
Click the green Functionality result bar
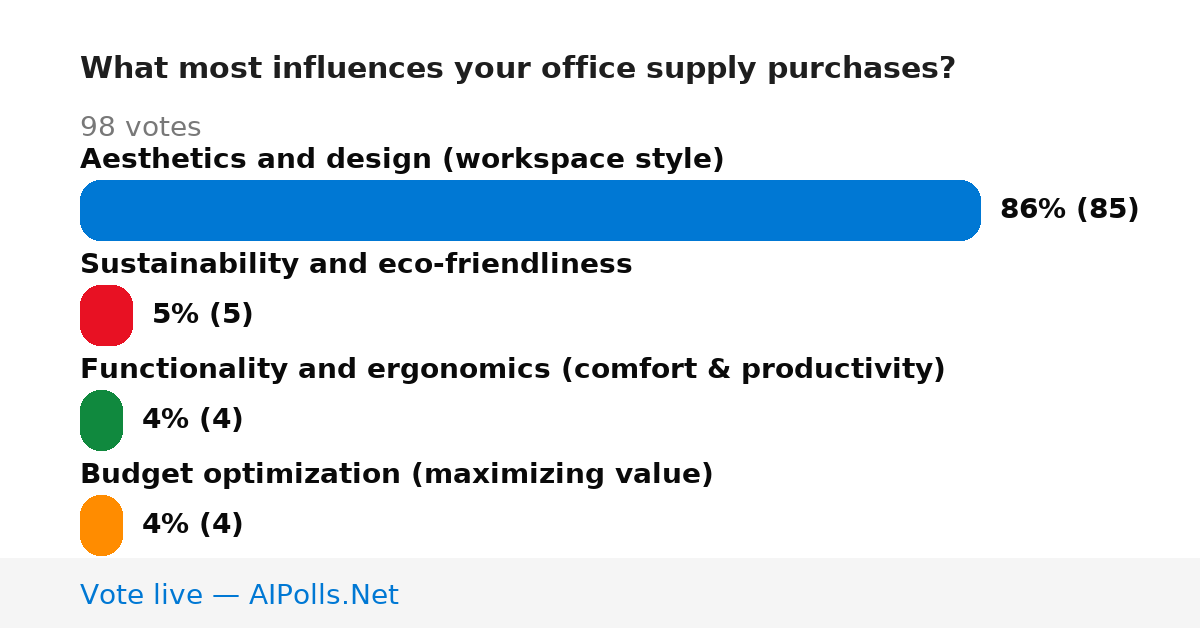tap(101, 420)
